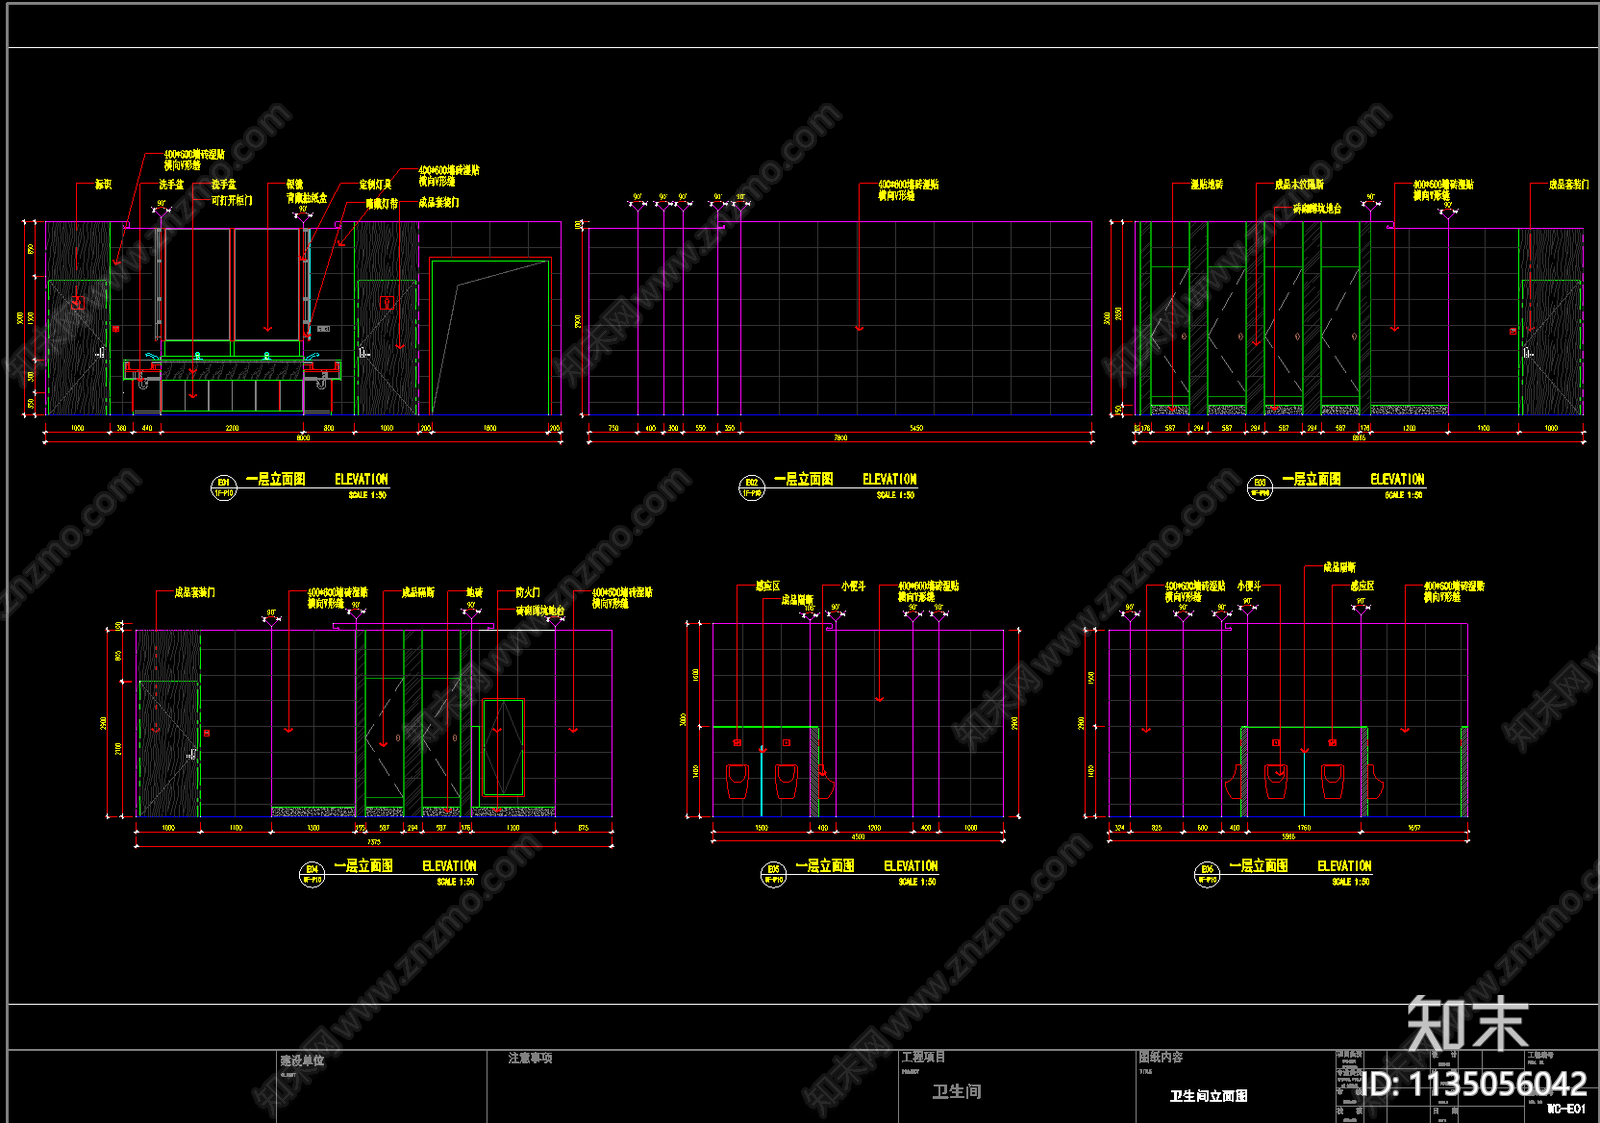
Task: Select the '可打开柜门' annotation
Action: click(x=232, y=200)
